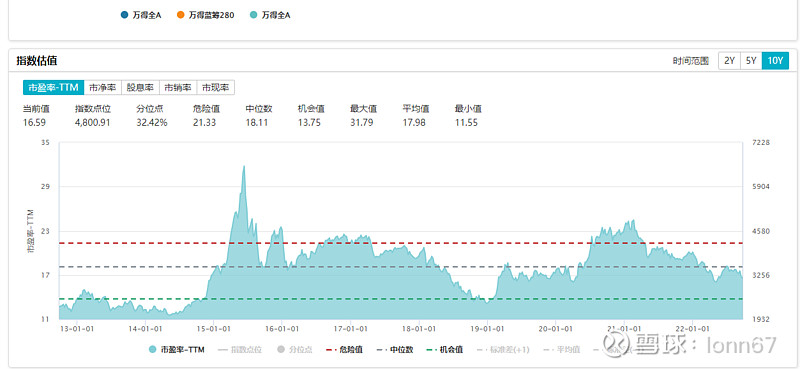800x369 pixels.
Task: Toggle 机会值 green dashed line legend
Action: pyautogui.click(x=445, y=350)
